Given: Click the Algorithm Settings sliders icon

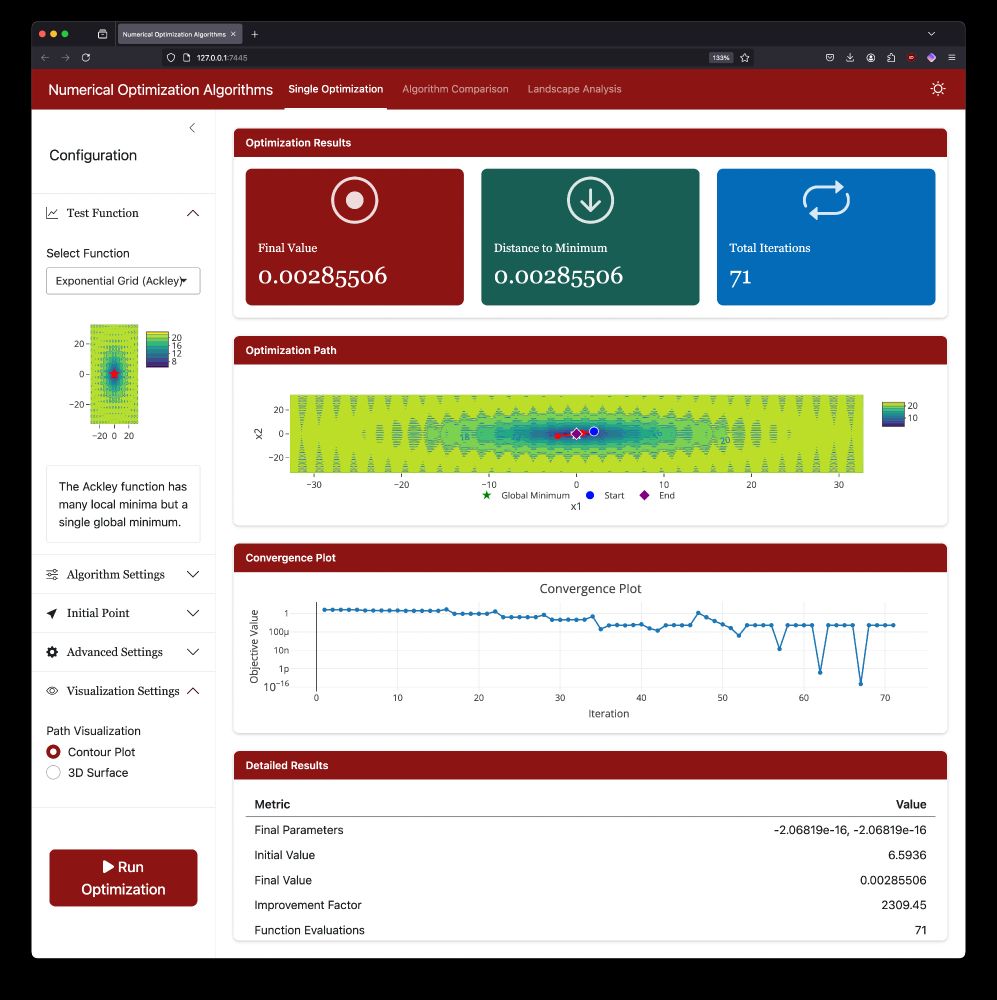Looking at the screenshot, I should [52, 575].
